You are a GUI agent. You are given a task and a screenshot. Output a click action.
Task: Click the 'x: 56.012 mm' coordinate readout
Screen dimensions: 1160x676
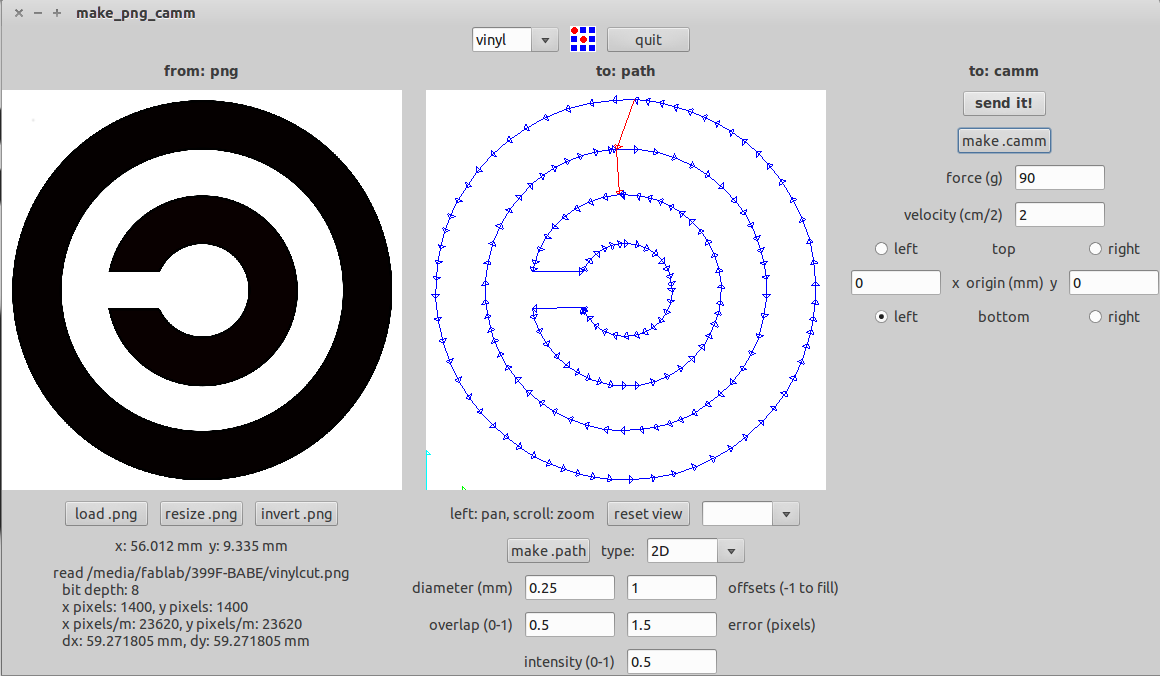pyautogui.click(x=158, y=546)
